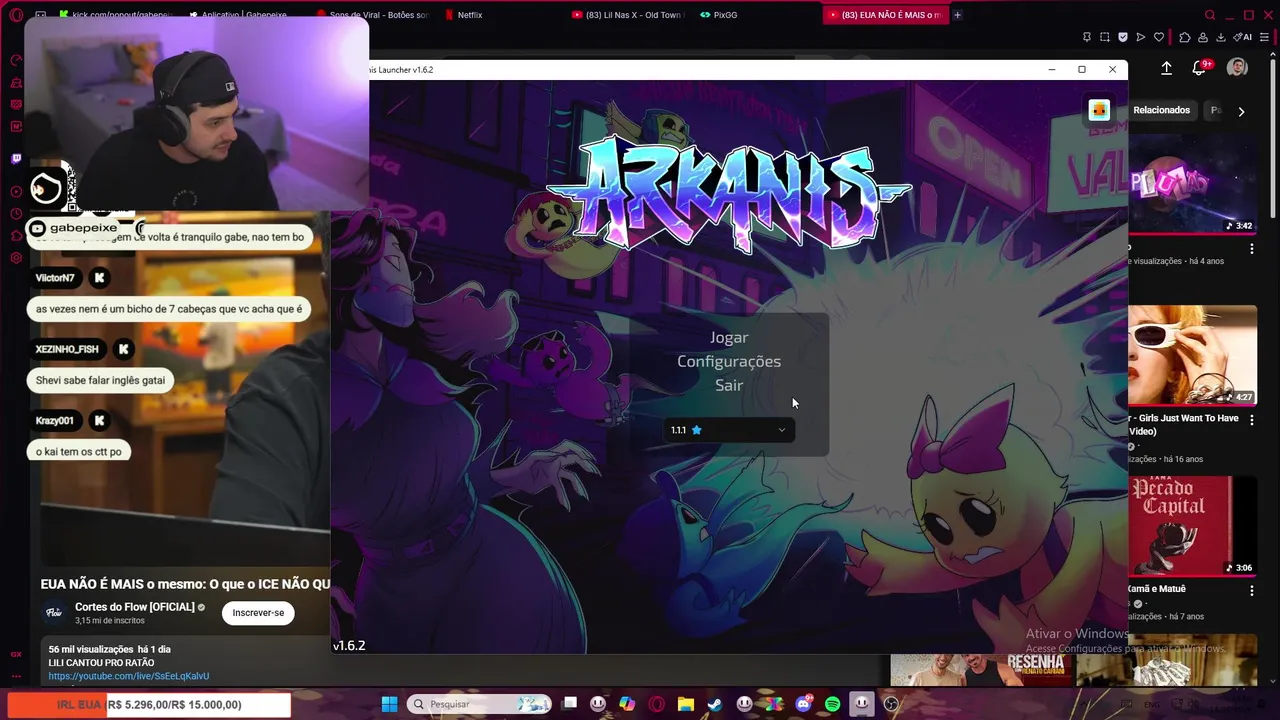Viewport: 1280px width, 720px height.
Task: Choose Sair to exit the launcher
Action: tap(729, 385)
